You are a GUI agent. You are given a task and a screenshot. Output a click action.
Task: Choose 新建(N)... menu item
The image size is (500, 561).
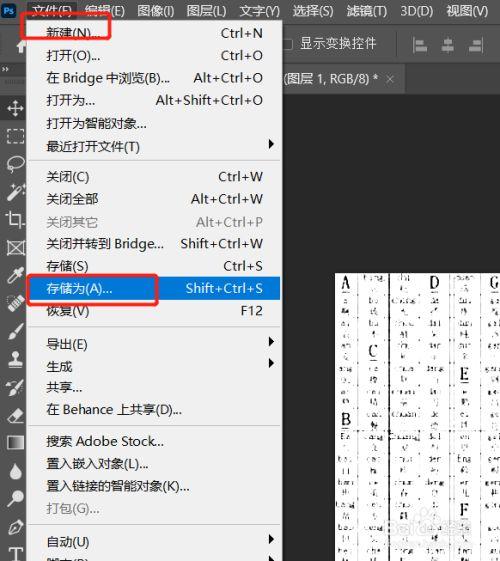(x=153, y=33)
